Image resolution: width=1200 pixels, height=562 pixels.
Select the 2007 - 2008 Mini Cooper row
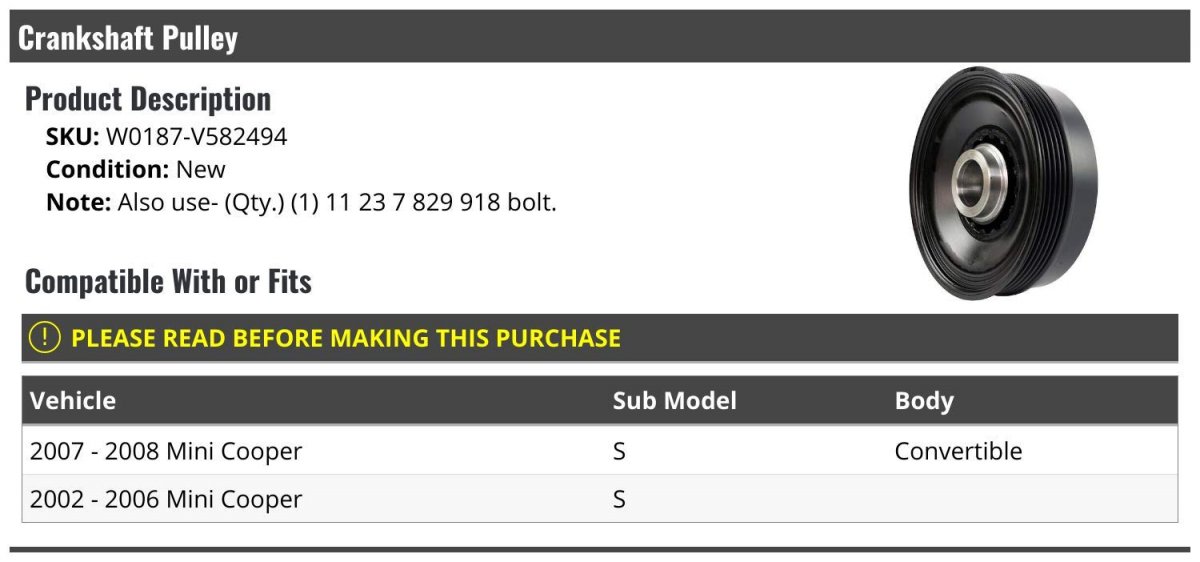(x=600, y=451)
